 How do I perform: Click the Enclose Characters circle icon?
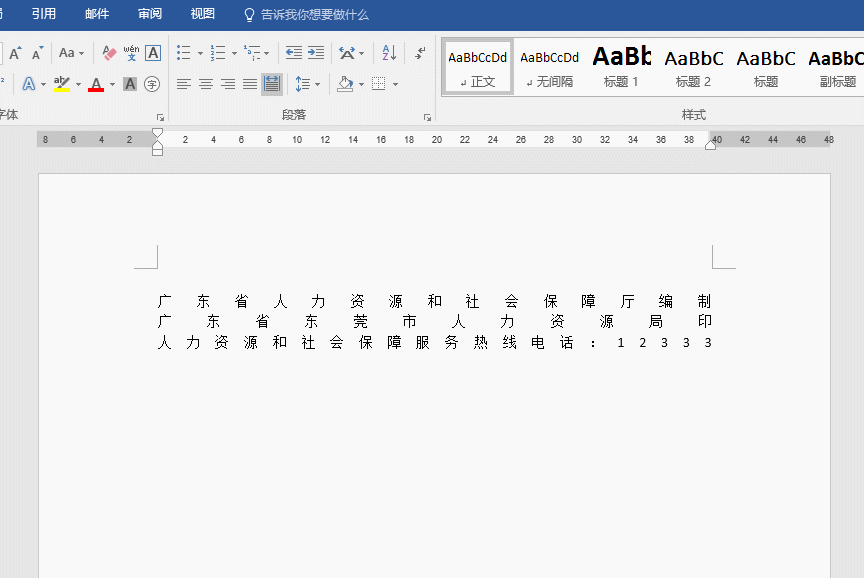click(152, 84)
